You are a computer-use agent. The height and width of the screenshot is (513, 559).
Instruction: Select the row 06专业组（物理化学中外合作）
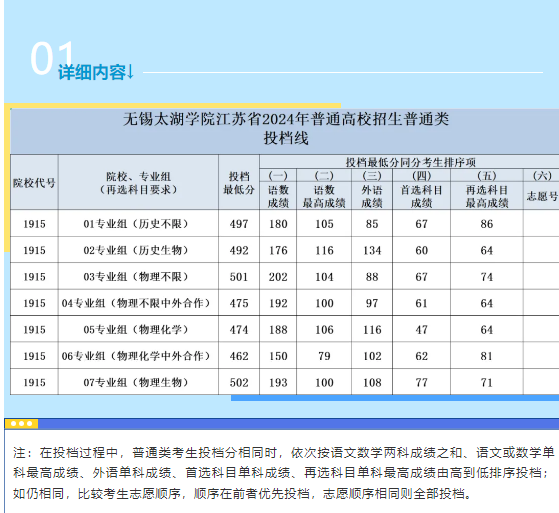(x=284, y=355)
